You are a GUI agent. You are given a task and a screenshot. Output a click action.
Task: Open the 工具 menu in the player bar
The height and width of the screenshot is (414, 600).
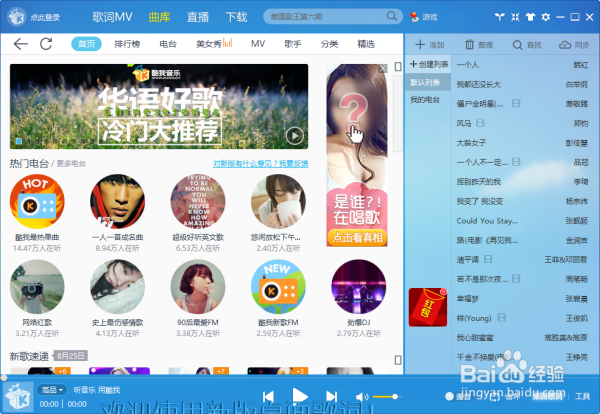pyautogui.click(x=582, y=396)
